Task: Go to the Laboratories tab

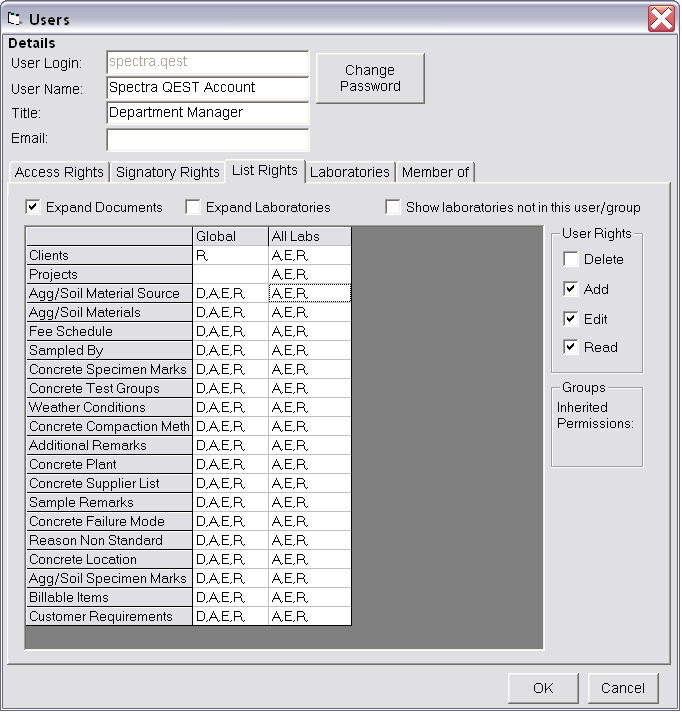Action: pyautogui.click(x=349, y=172)
